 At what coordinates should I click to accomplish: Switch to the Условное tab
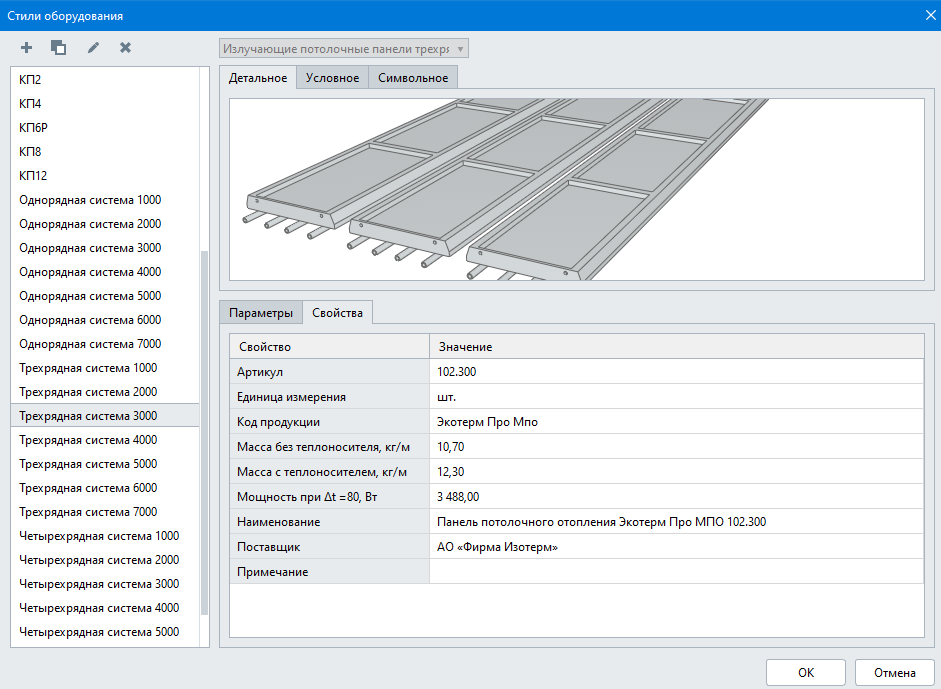click(332, 78)
